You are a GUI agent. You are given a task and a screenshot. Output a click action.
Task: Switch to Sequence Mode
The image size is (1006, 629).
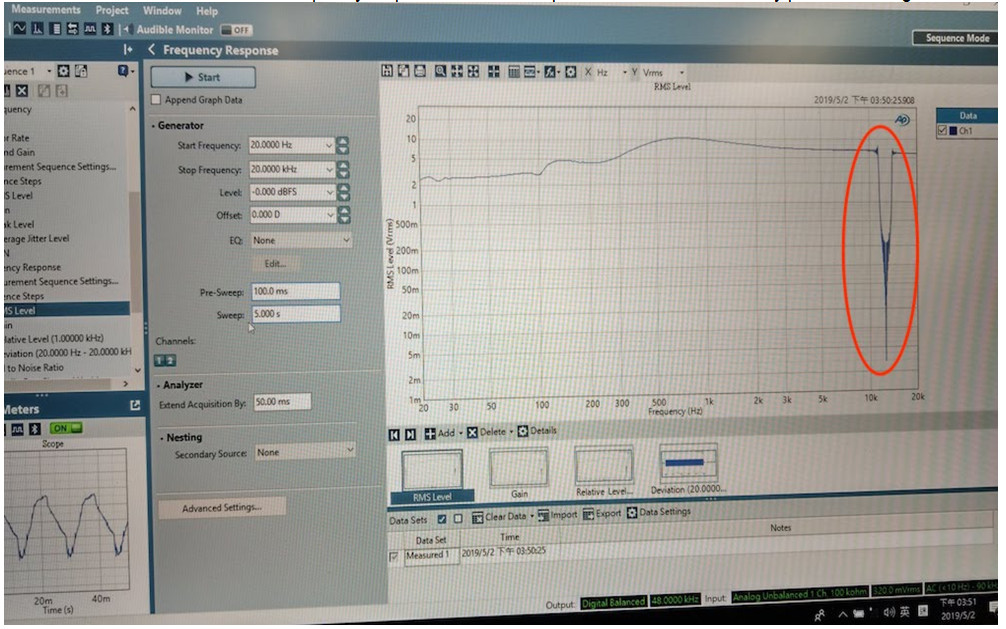click(x=957, y=39)
